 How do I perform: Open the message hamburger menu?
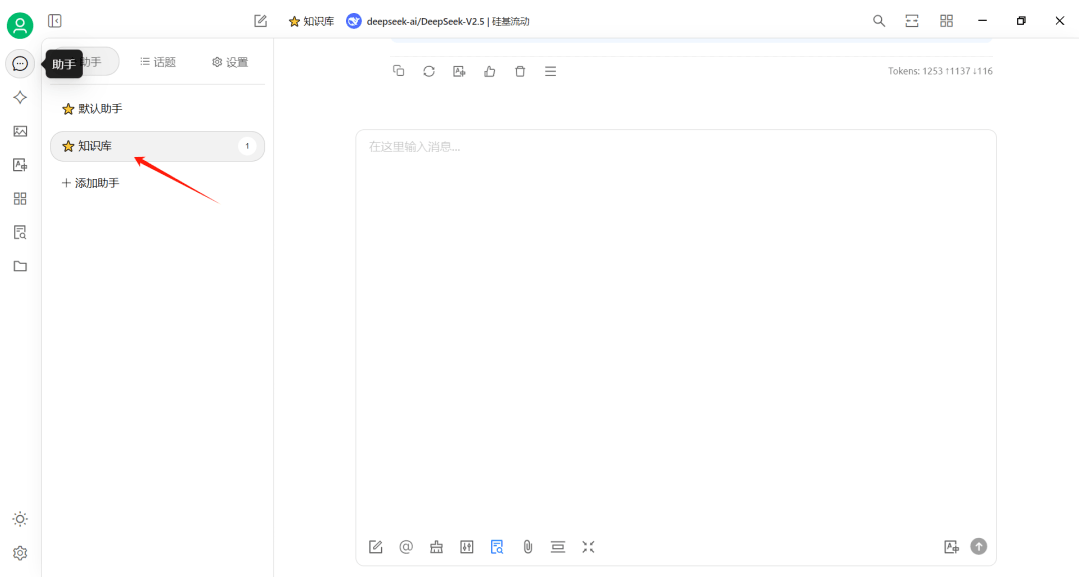550,71
